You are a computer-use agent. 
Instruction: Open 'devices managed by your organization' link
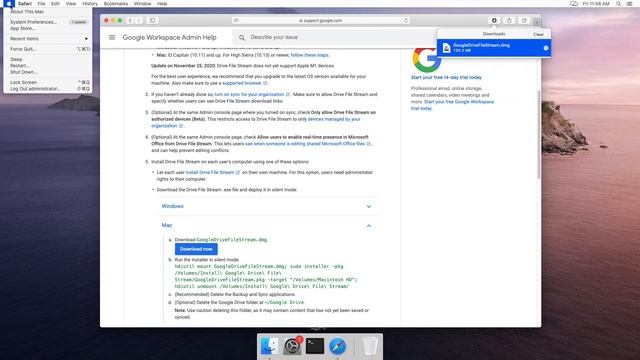[256, 122]
